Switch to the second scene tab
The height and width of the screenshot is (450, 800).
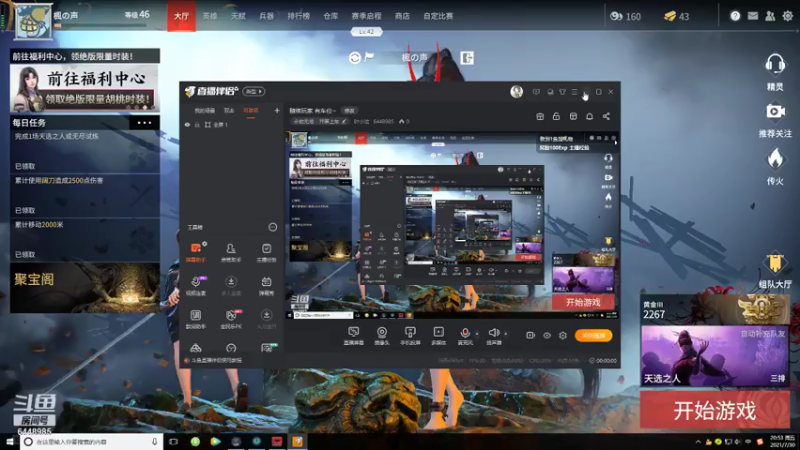[229, 111]
